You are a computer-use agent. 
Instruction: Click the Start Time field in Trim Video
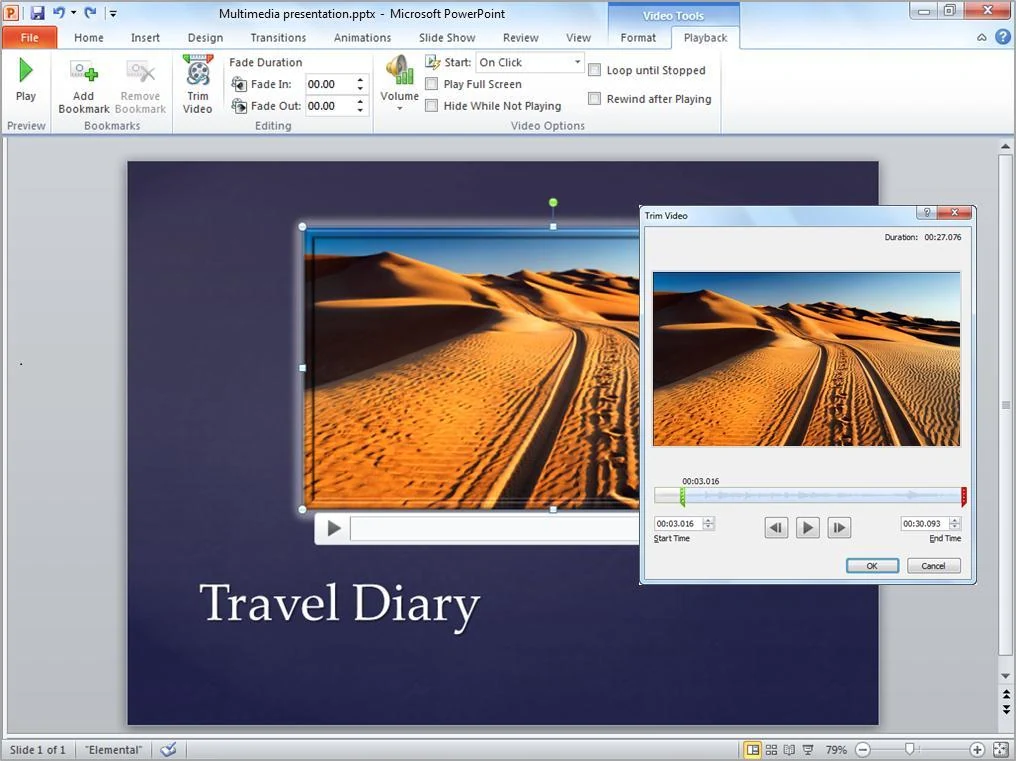(678, 523)
